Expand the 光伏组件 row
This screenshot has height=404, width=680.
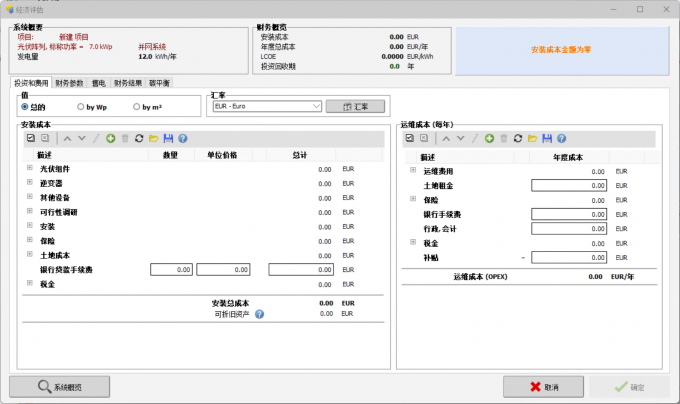click(29, 168)
